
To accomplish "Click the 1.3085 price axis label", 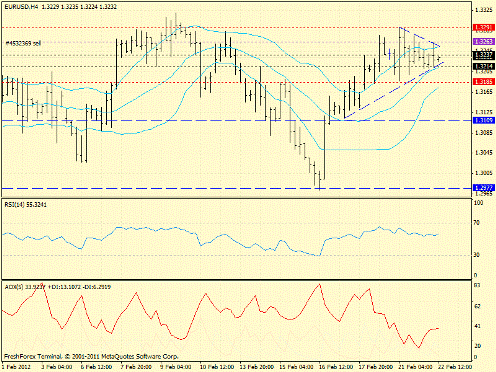I will click(x=483, y=133).
